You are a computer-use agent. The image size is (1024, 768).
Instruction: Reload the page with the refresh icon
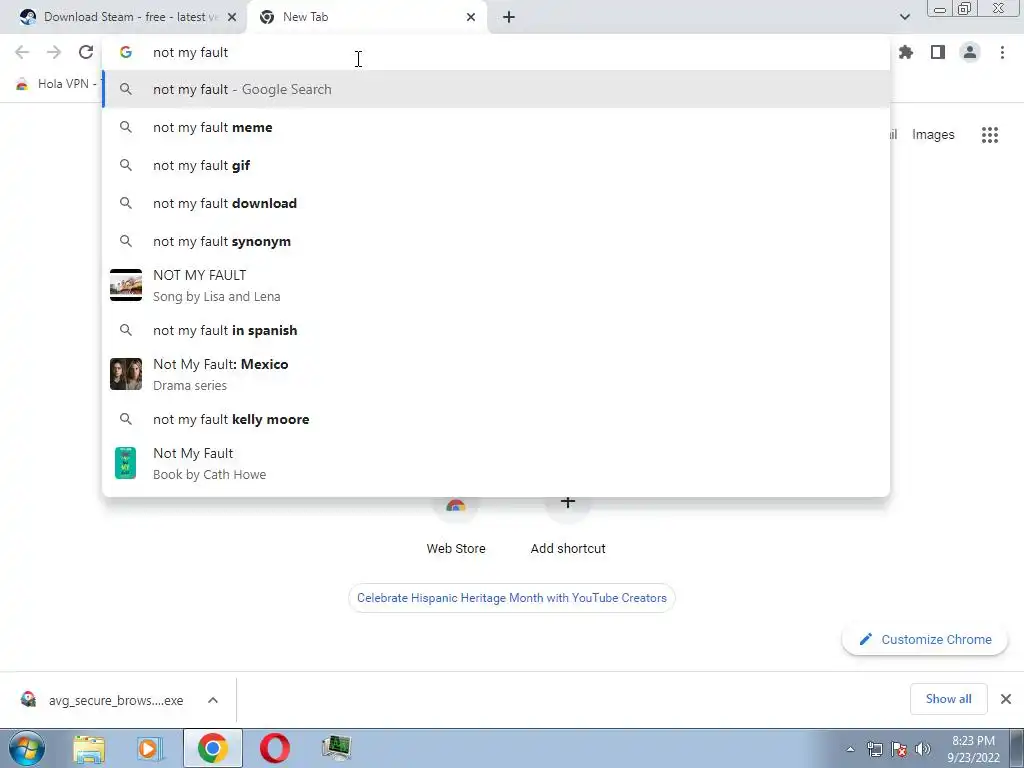86,52
